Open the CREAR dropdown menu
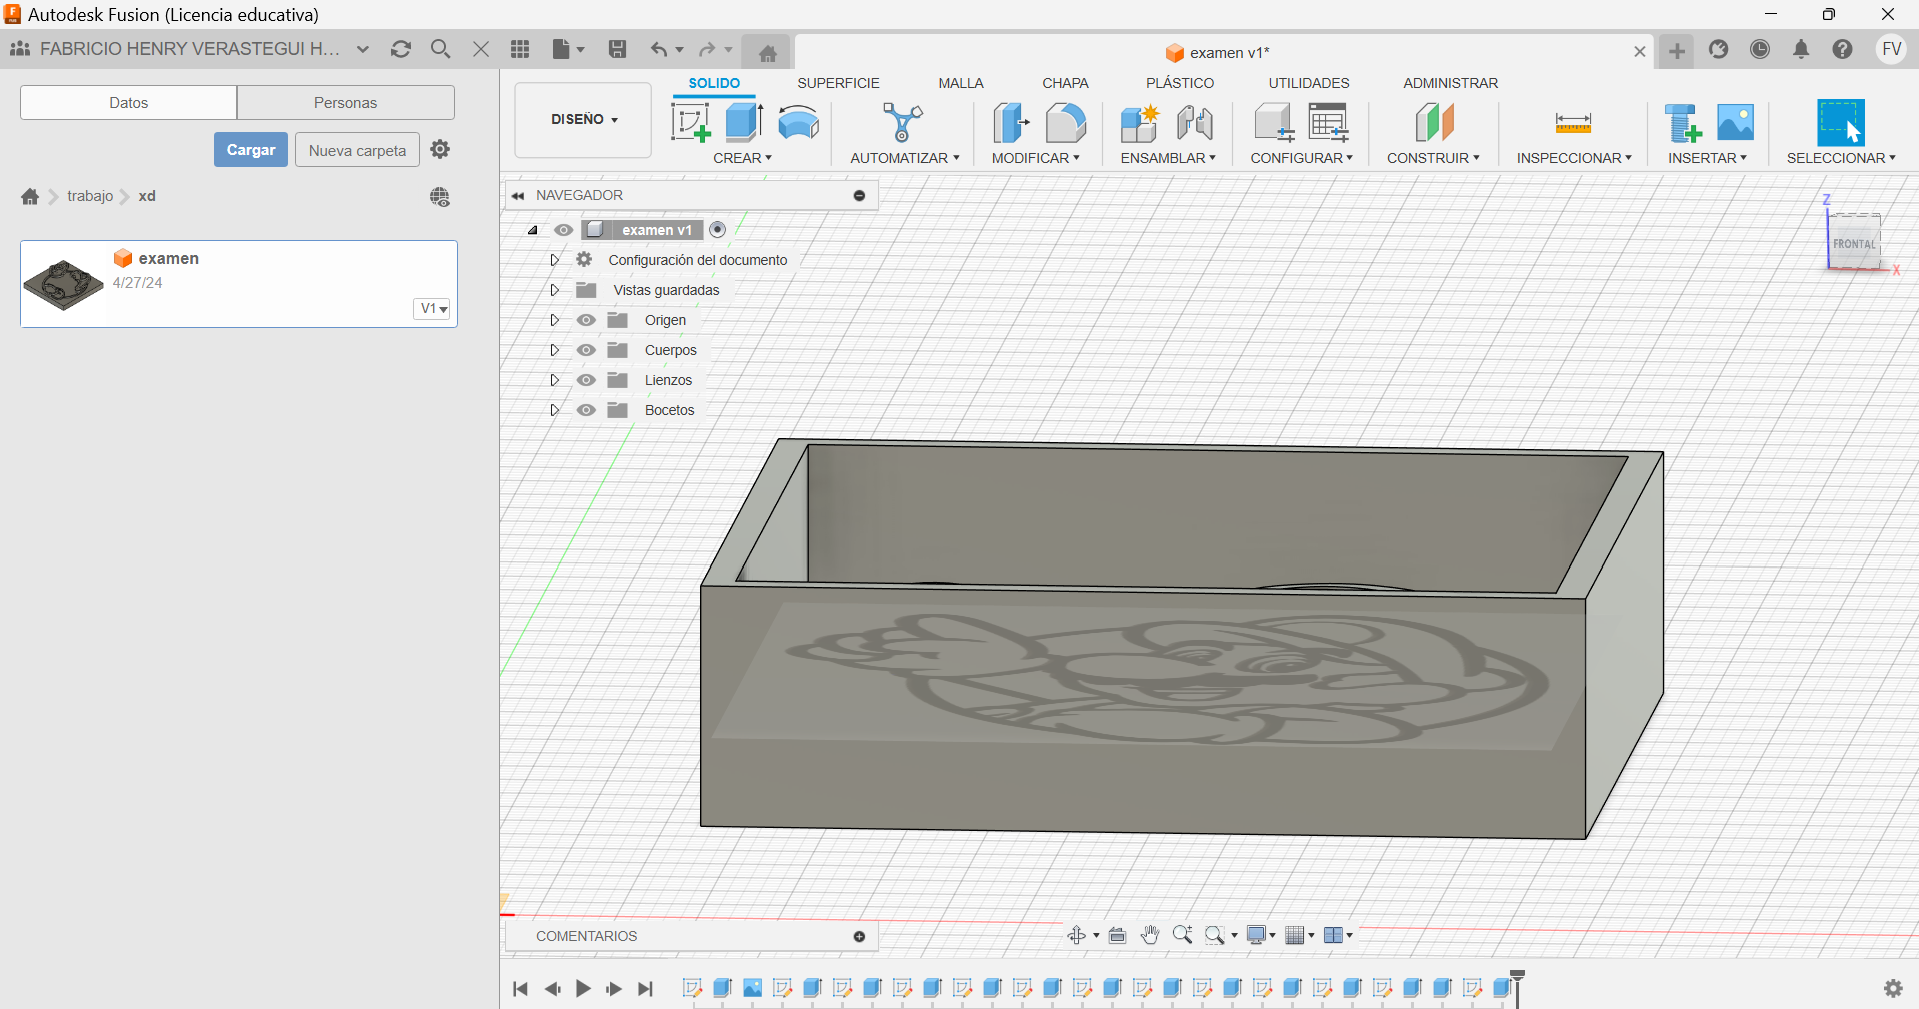1919x1009 pixels. [742, 158]
